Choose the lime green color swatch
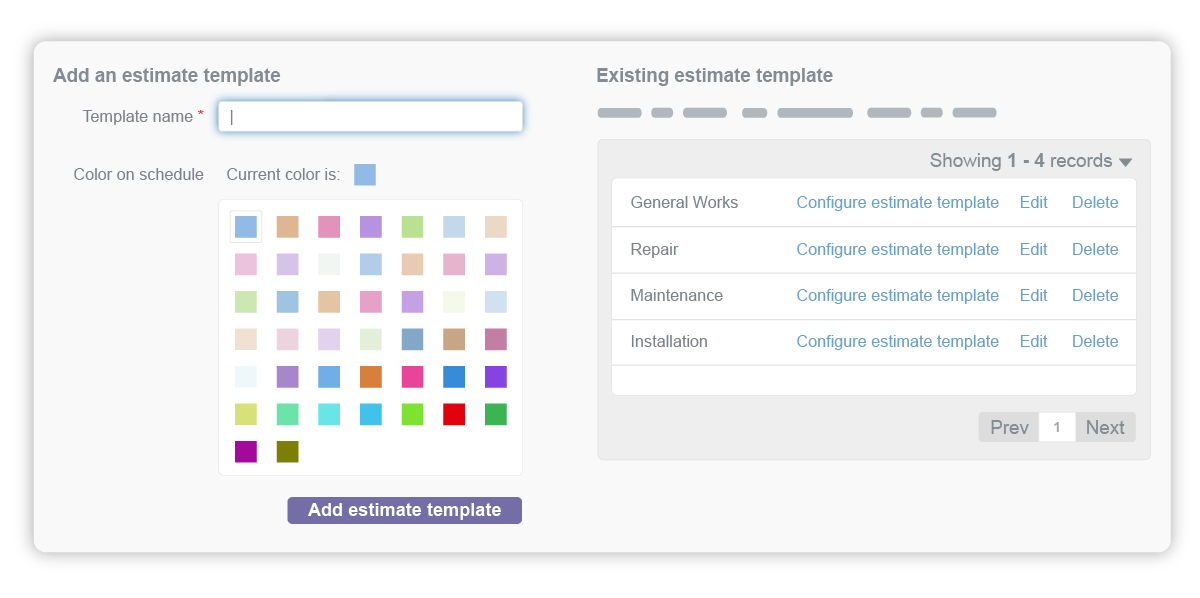This screenshot has width=1200, height=598. point(412,414)
